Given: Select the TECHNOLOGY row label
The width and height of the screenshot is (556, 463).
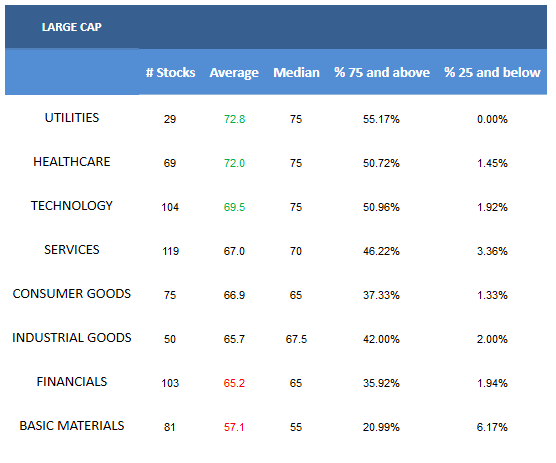Looking at the screenshot, I should (x=72, y=206).
